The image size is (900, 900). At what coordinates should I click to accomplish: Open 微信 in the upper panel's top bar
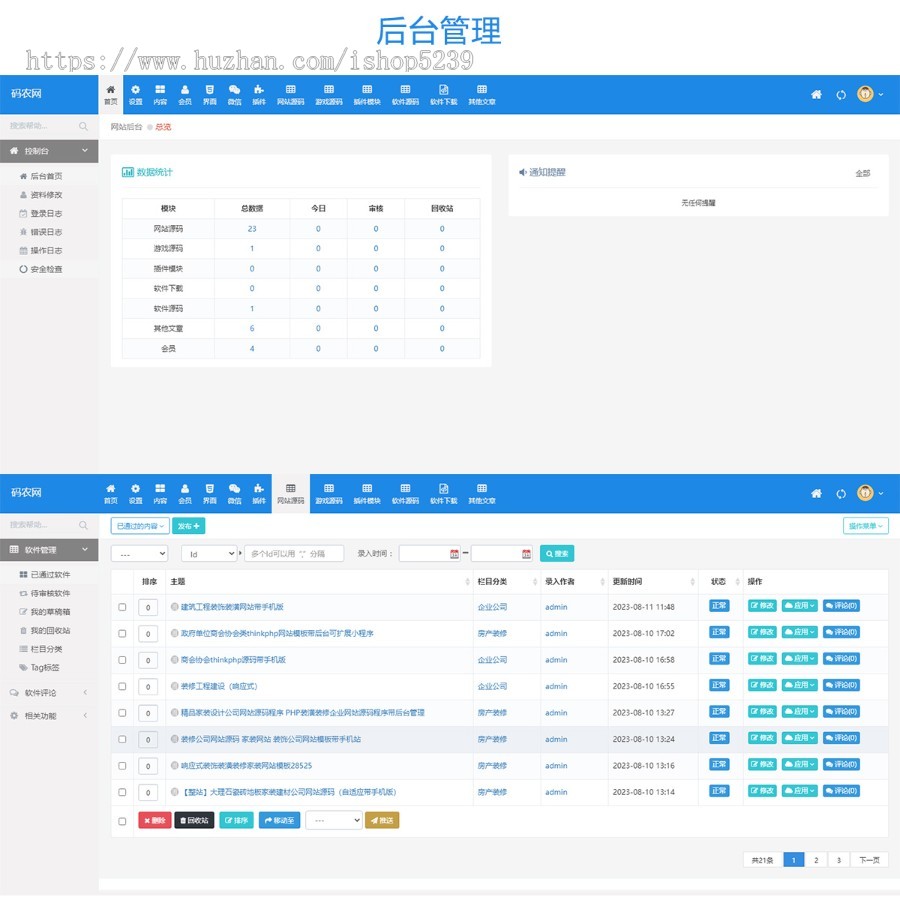(x=234, y=95)
